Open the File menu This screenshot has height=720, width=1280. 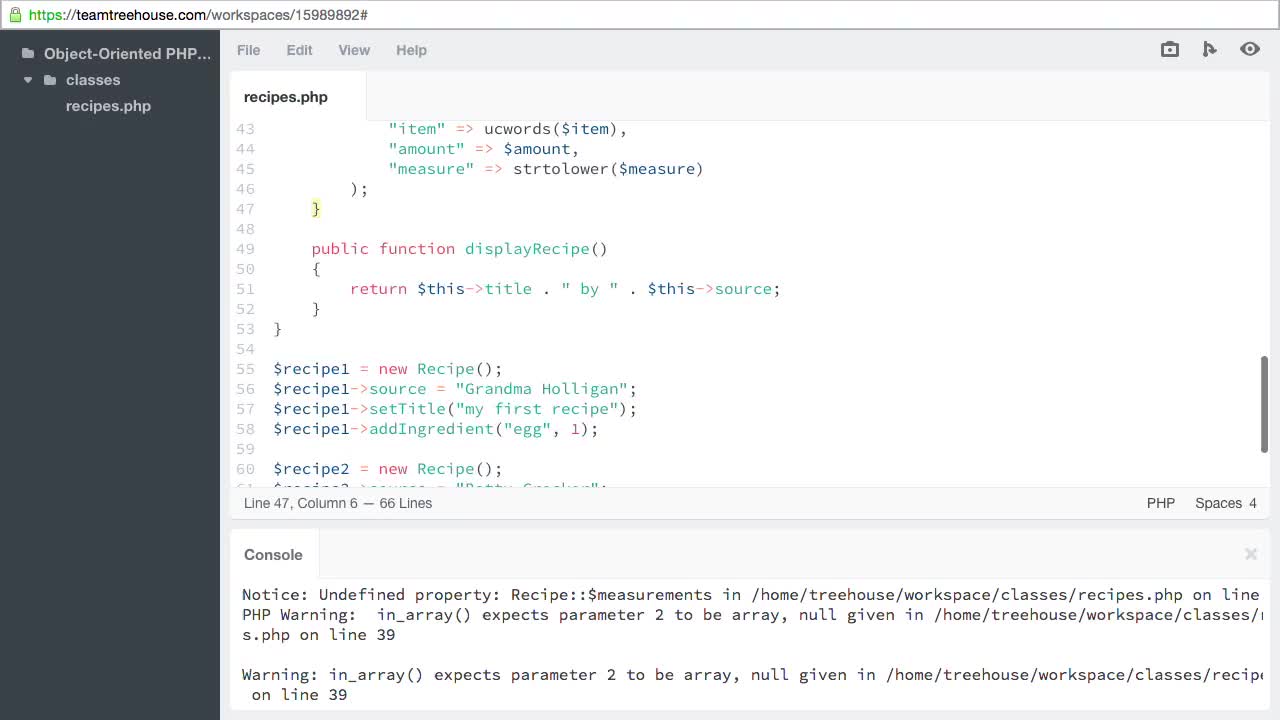248,50
